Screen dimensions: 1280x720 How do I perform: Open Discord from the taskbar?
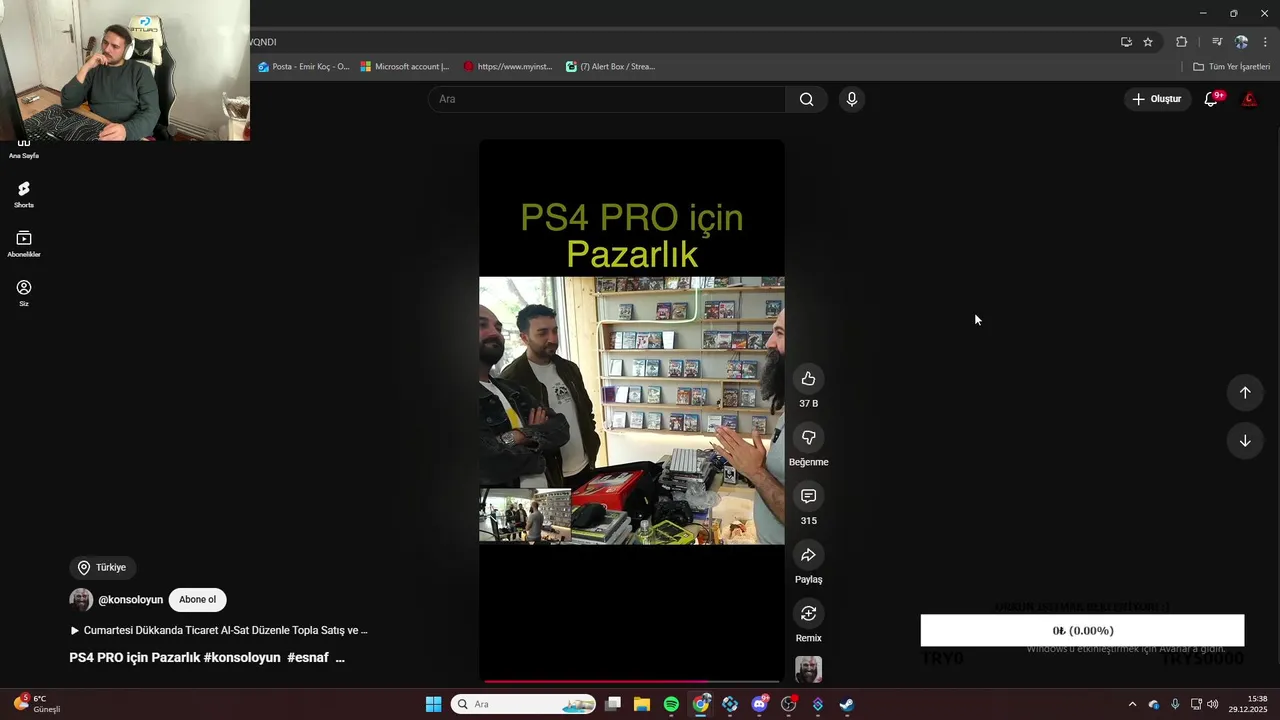tap(759, 704)
